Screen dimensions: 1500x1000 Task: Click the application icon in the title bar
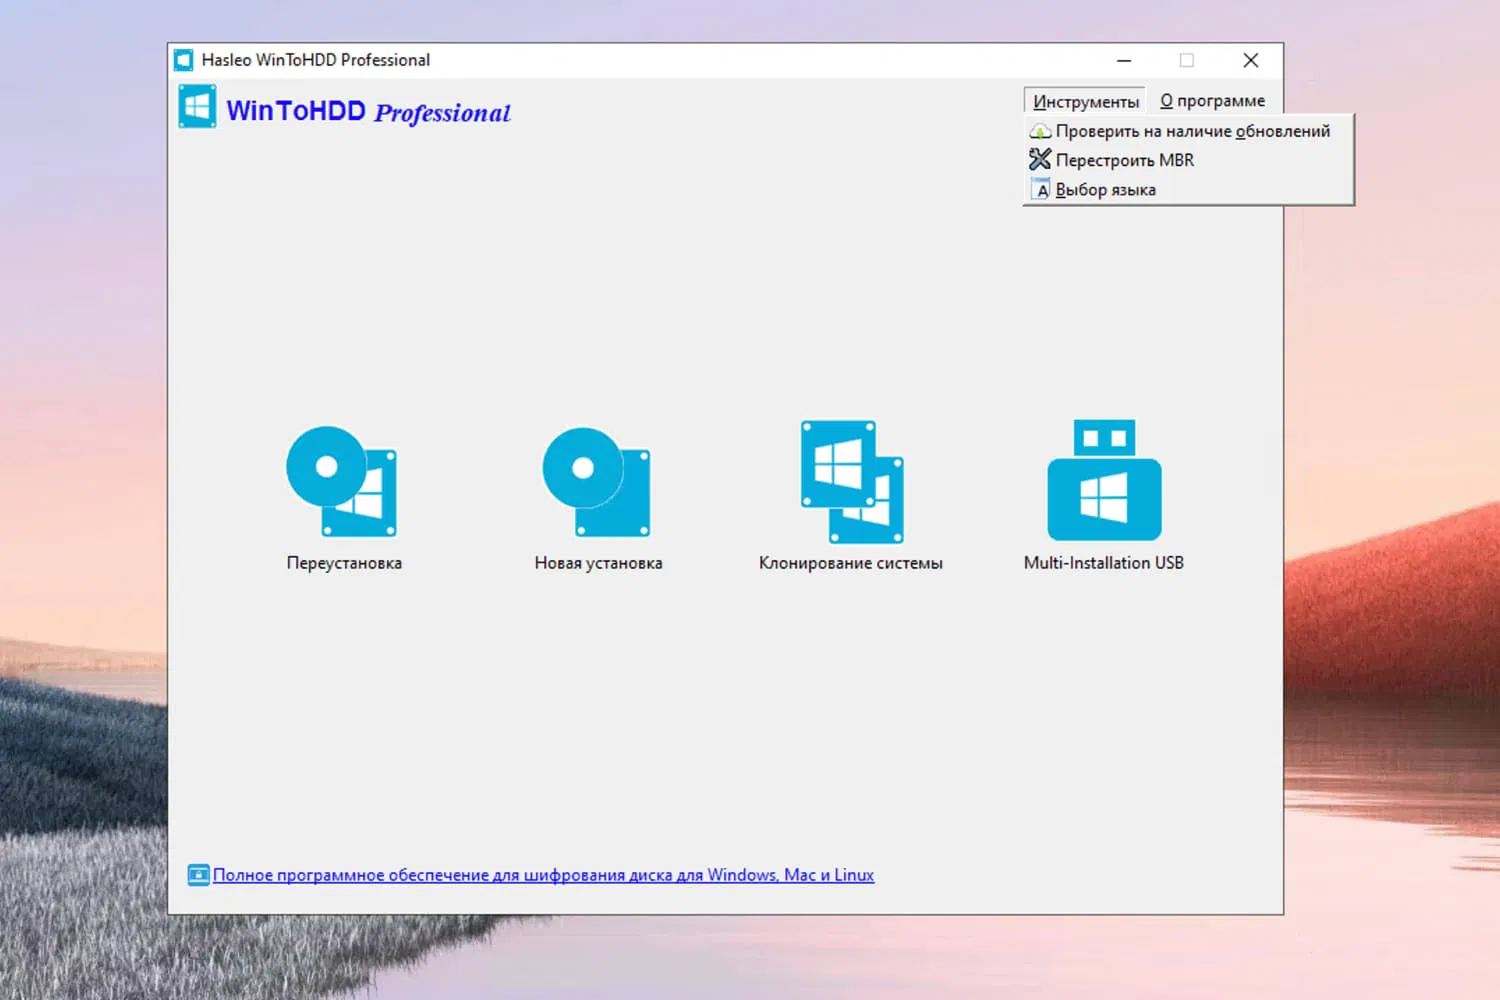click(x=183, y=60)
